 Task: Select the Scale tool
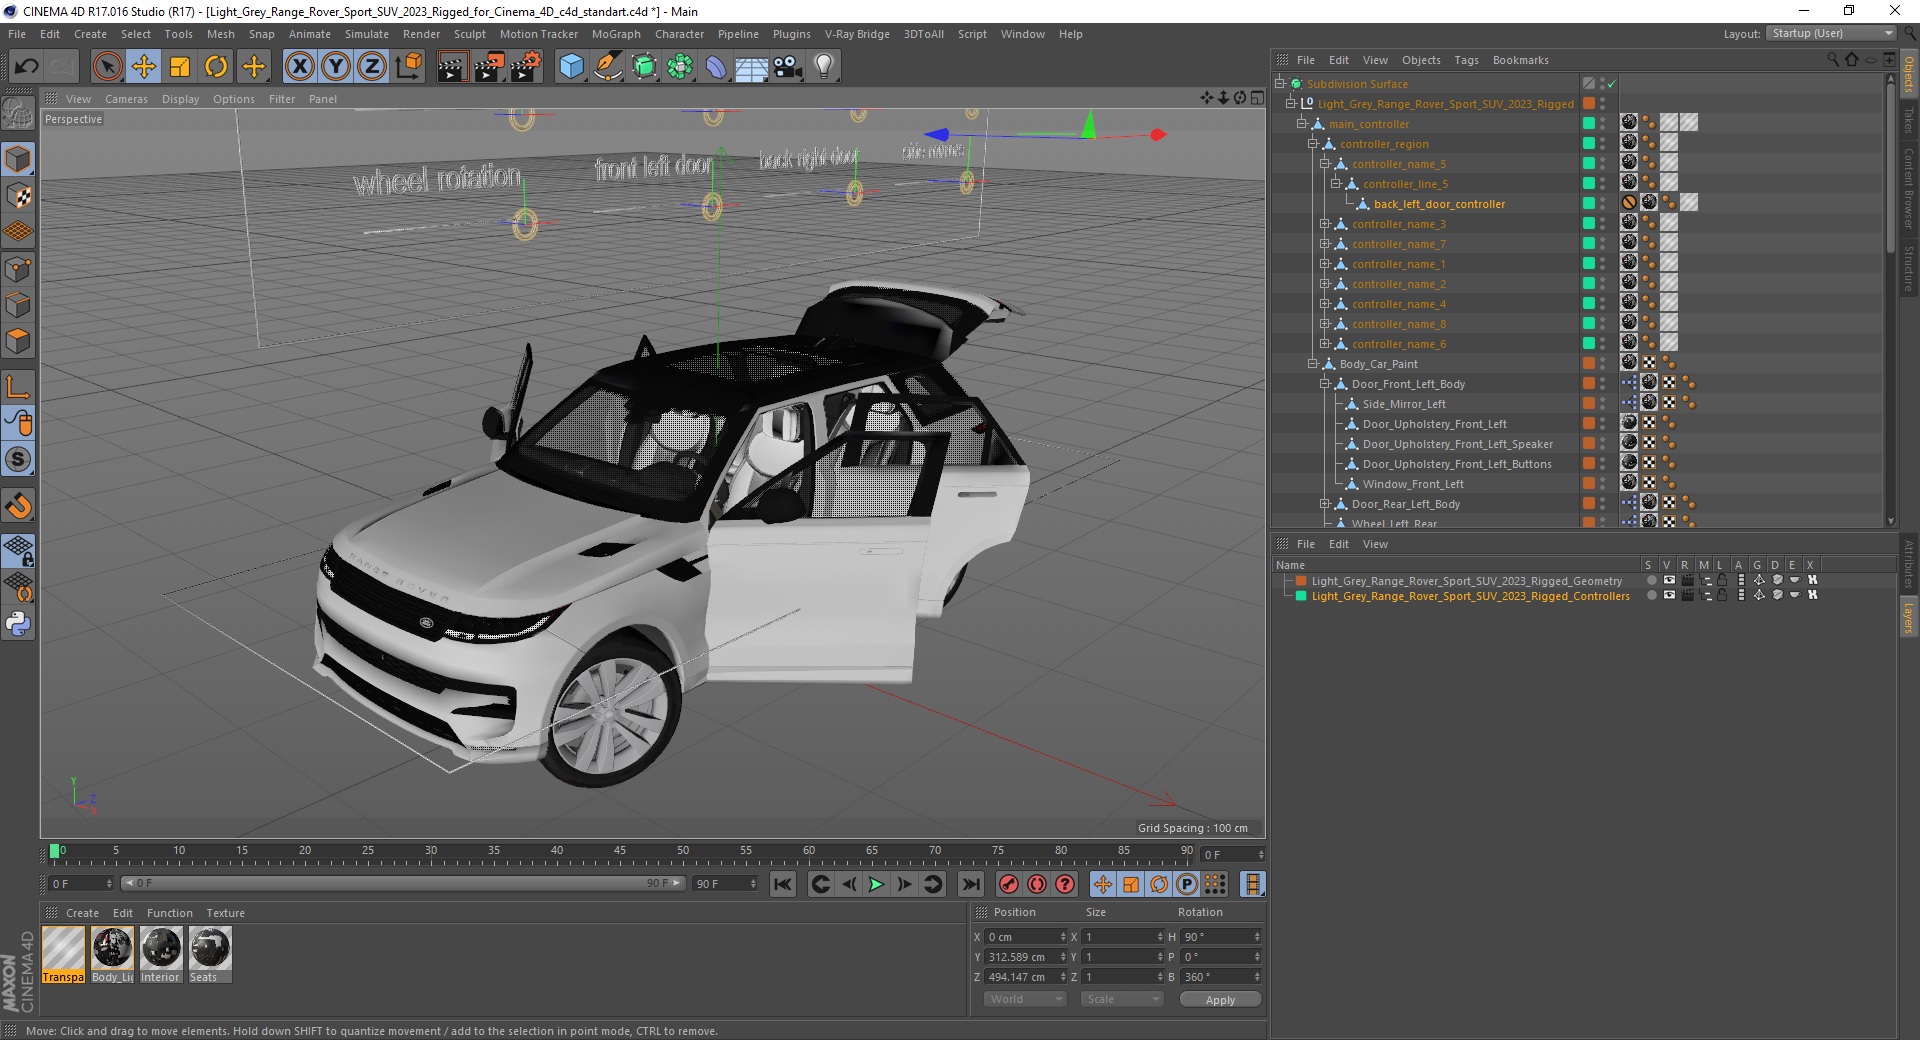tap(180, 67)
